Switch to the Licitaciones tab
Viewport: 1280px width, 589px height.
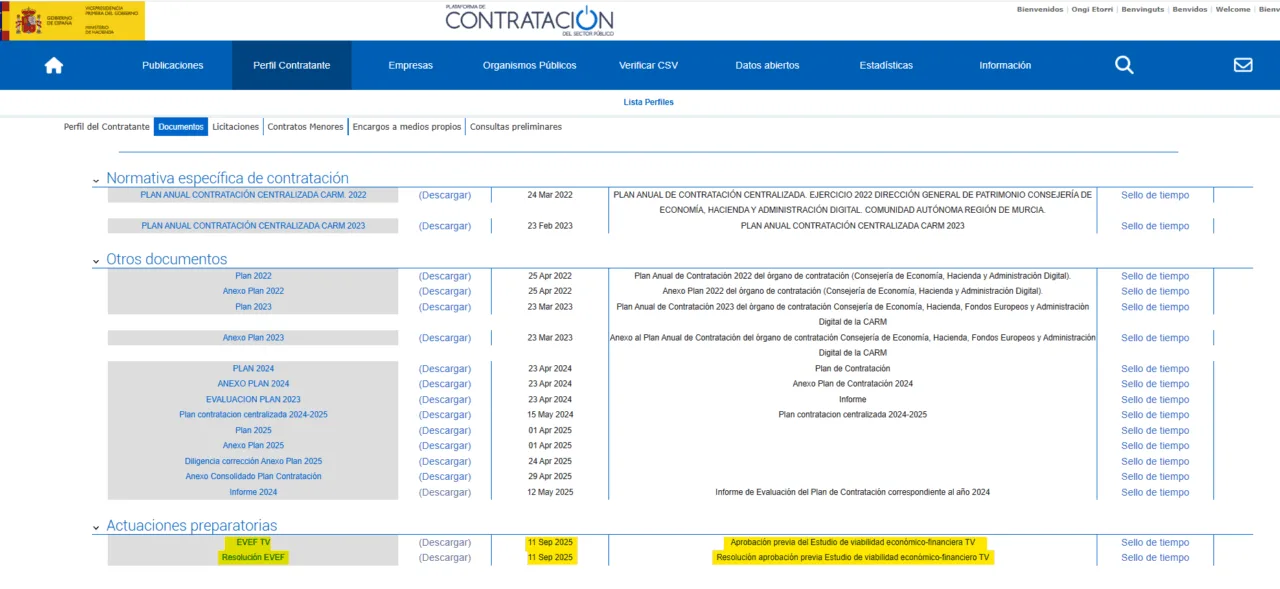point(236,127)
